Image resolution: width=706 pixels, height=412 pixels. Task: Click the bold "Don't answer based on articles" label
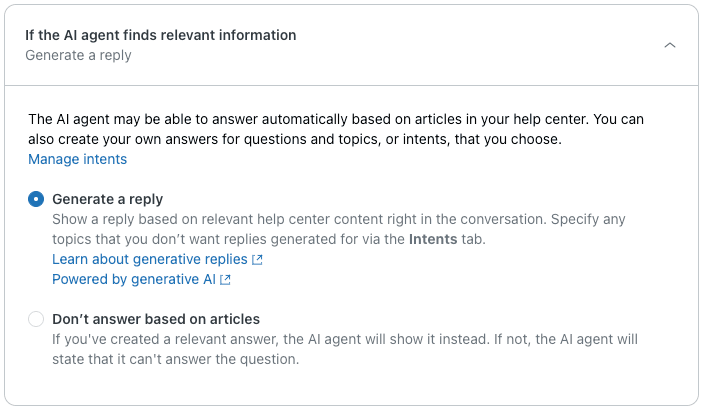156,319
